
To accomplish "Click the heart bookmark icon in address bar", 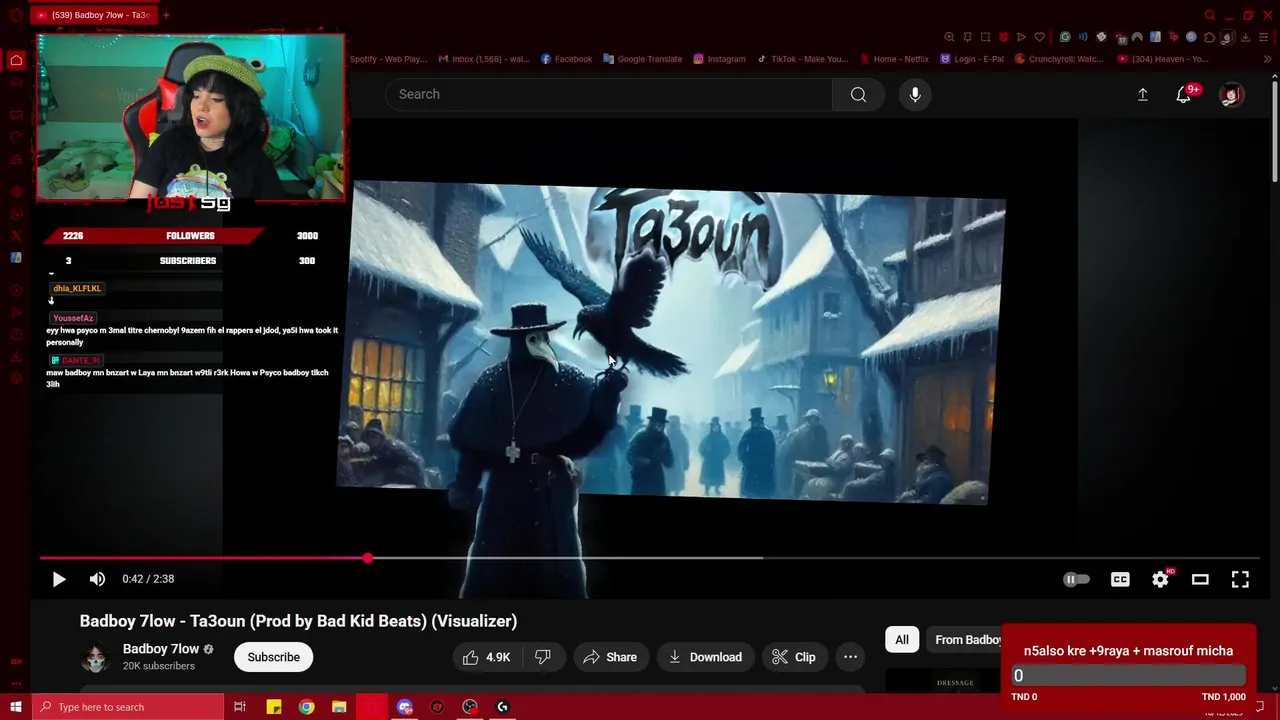I will pos(1039,37).
